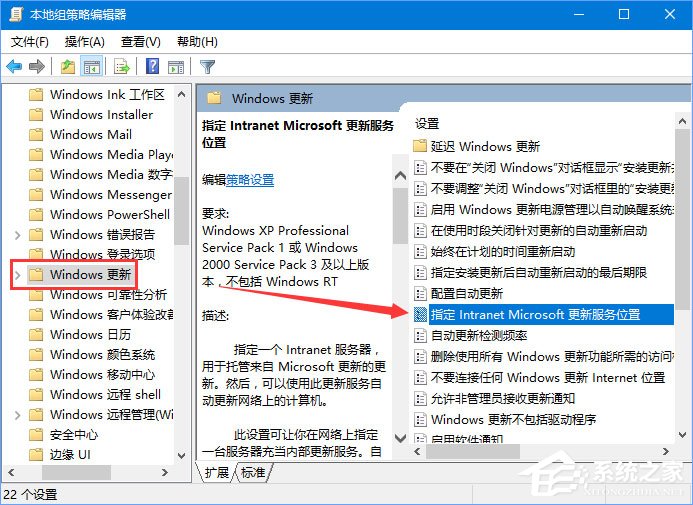
Task: Select 在使用时段关闭针对更新的自动重新启动 setting
Action: [539, 231]
